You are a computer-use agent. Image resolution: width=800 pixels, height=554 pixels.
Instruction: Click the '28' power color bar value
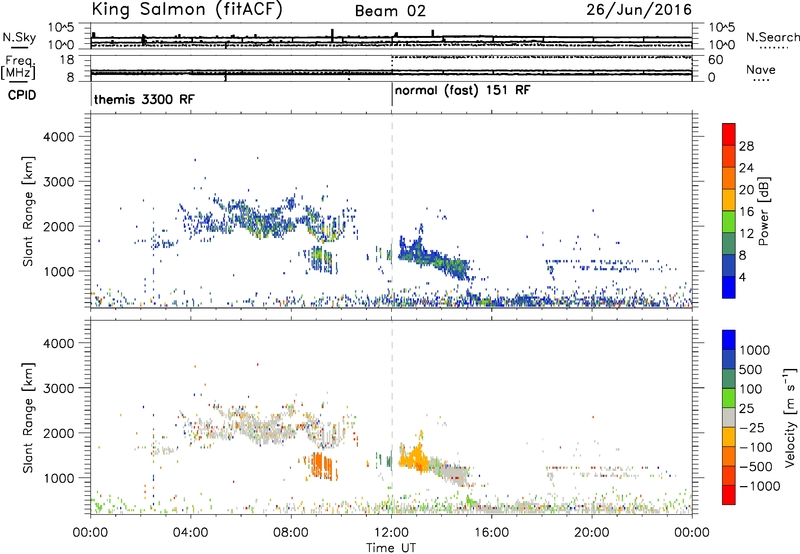point(746,146)
